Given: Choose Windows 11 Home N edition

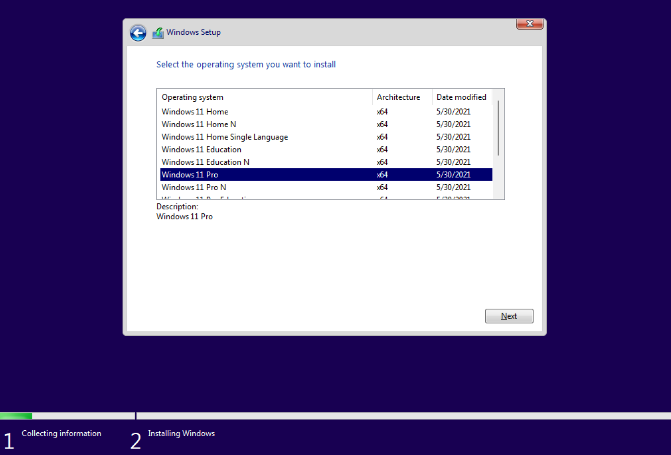Looking at the screenshot, I should tap(199, 124).
